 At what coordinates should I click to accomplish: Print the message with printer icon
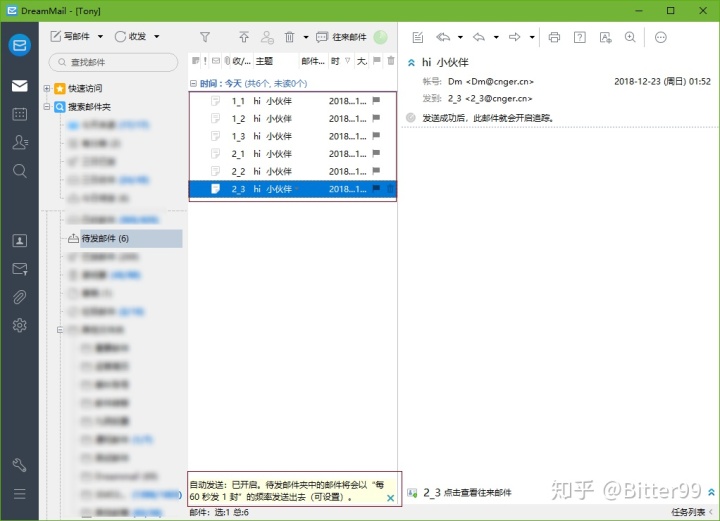pos(554,37)
